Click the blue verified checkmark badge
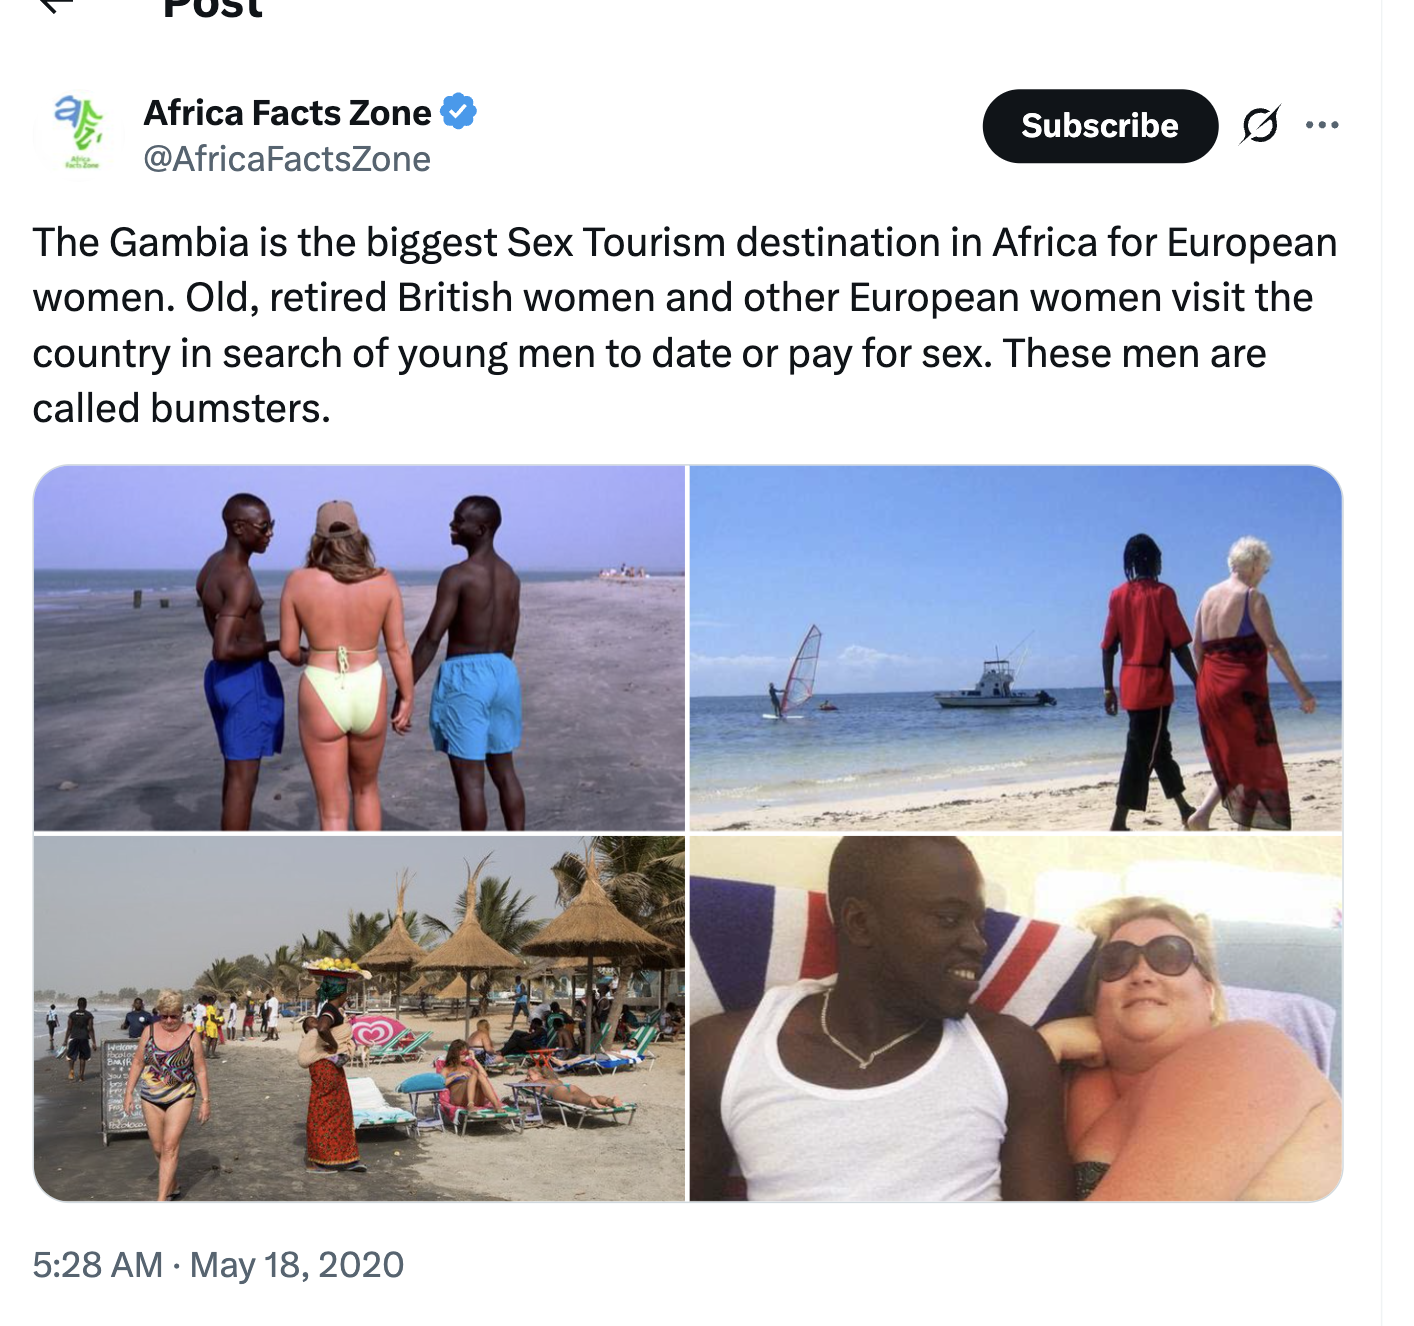The image size is (1414, 1326). click(x=459, y=112)
